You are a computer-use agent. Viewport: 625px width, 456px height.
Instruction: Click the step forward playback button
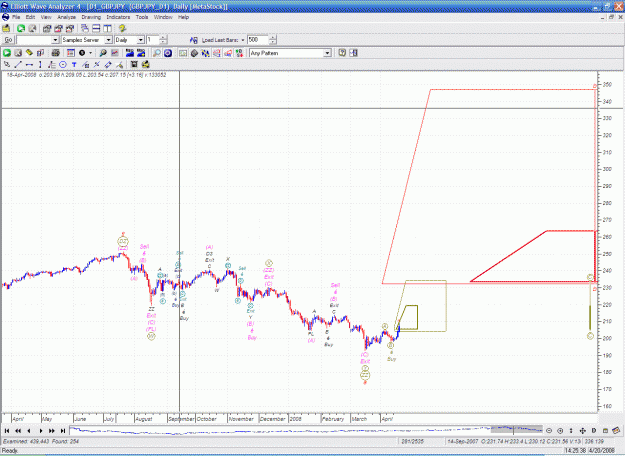point(41,430)
